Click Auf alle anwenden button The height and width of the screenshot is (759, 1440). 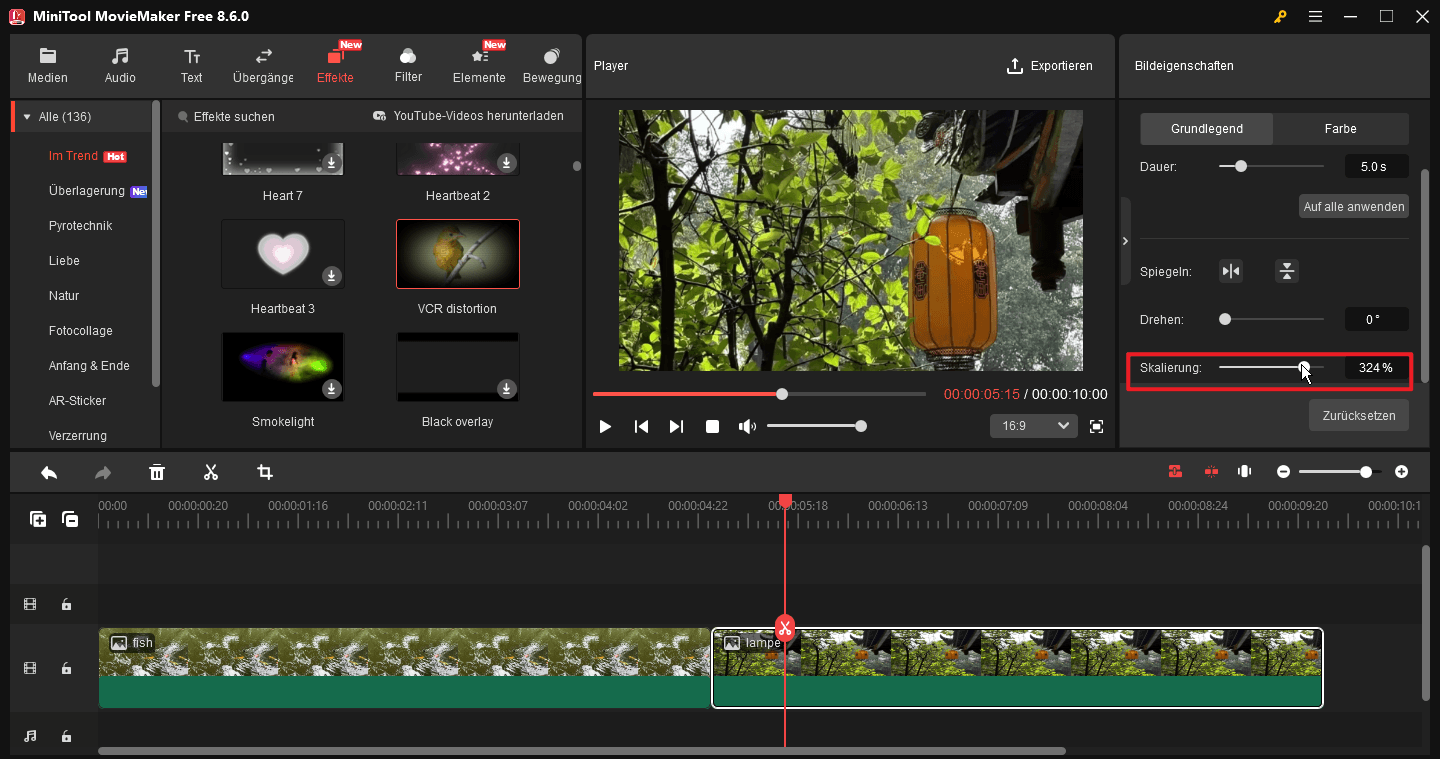pyautogui.click(x=1353, y=206)
